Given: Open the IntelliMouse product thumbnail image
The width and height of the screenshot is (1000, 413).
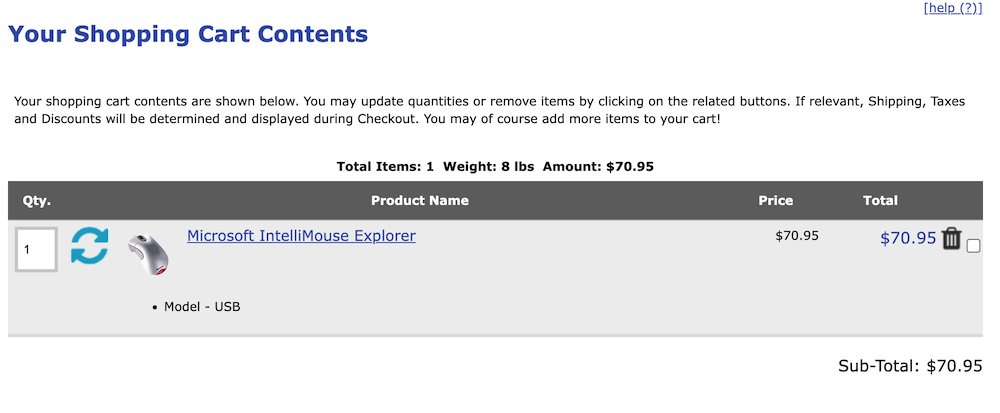Looking at the screenshot, I should point(148,252).
